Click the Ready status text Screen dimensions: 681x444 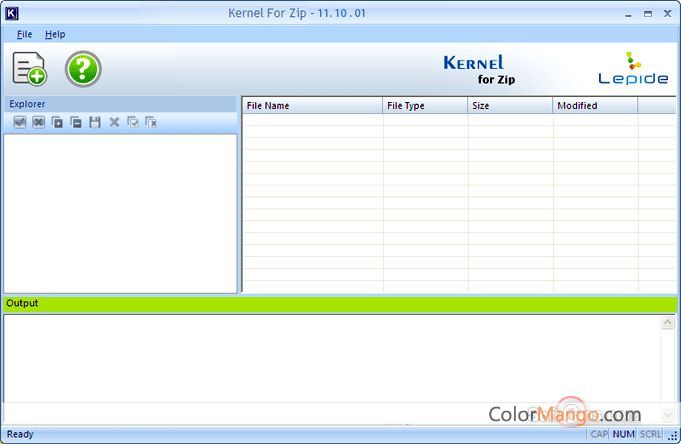click(20, 434)
